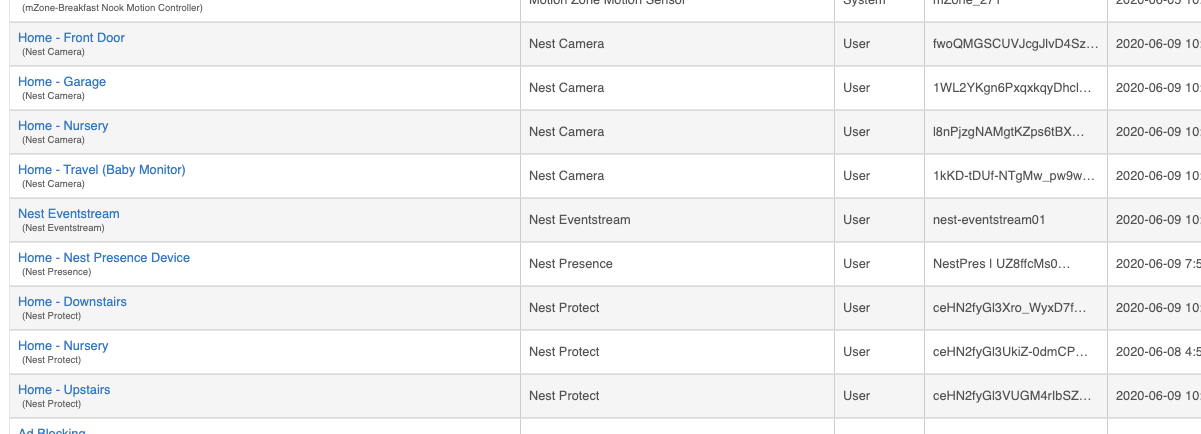
Task: Click Nest Protect type in Upstairs row
Action: coord(564,396)
